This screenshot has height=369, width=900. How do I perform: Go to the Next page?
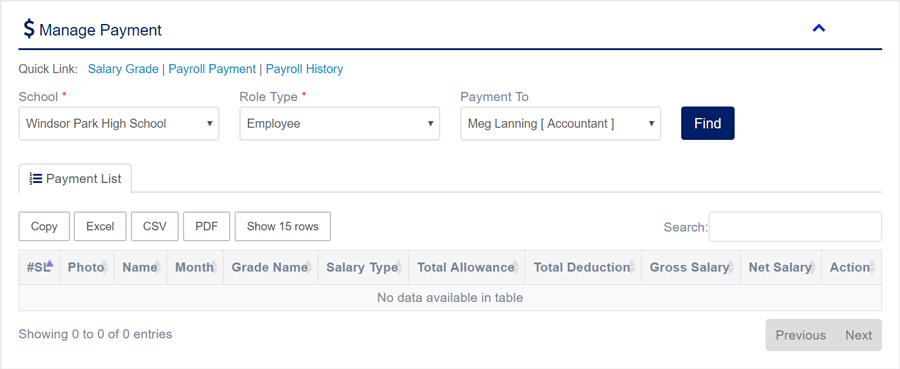coord(859,335)
